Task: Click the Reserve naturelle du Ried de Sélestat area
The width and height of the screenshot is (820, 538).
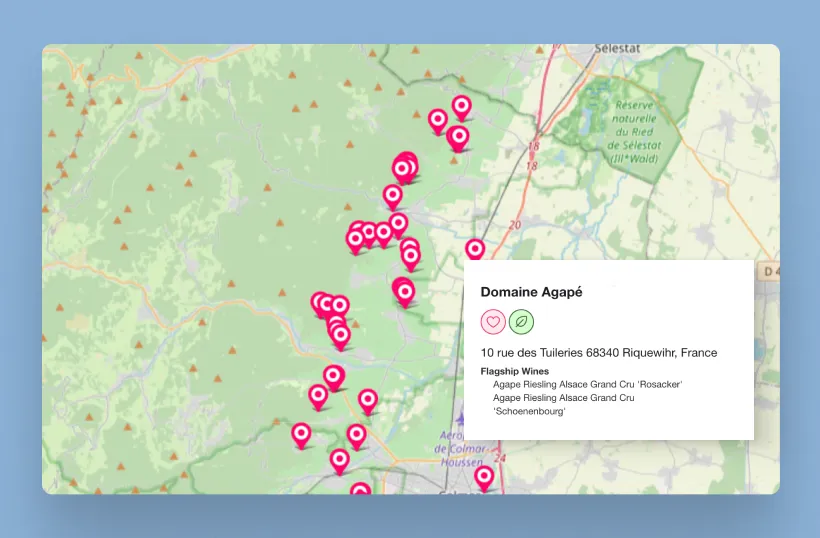Action: click(x=634, y=125)
